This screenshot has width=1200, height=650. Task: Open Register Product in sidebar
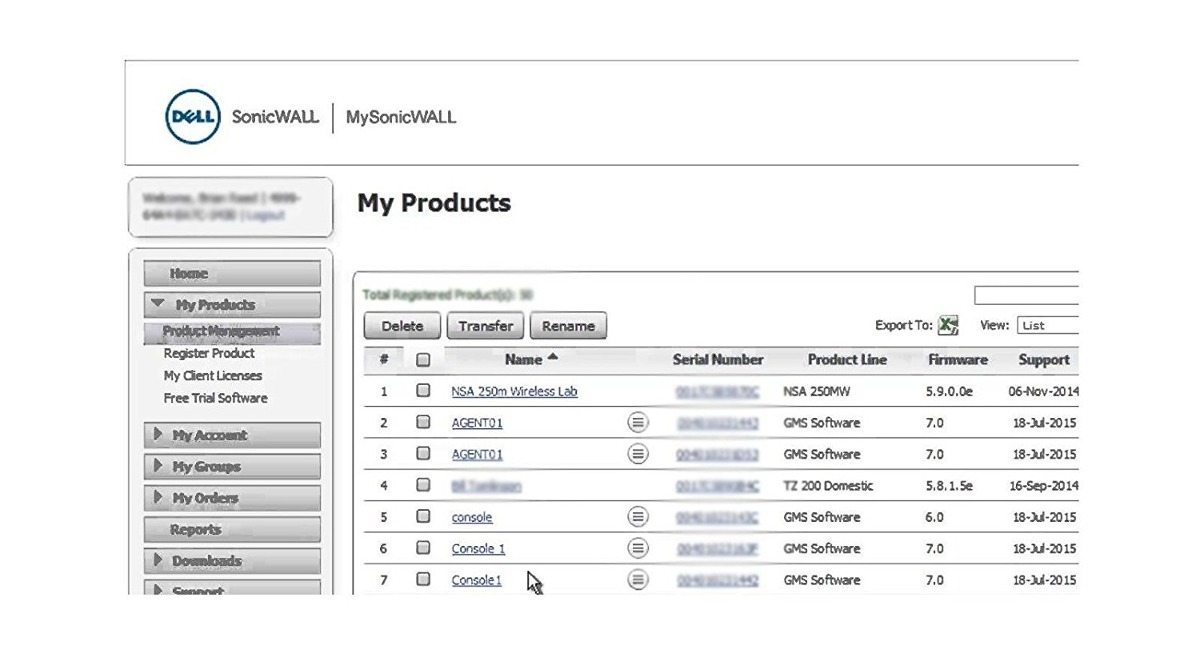(209, 354)
